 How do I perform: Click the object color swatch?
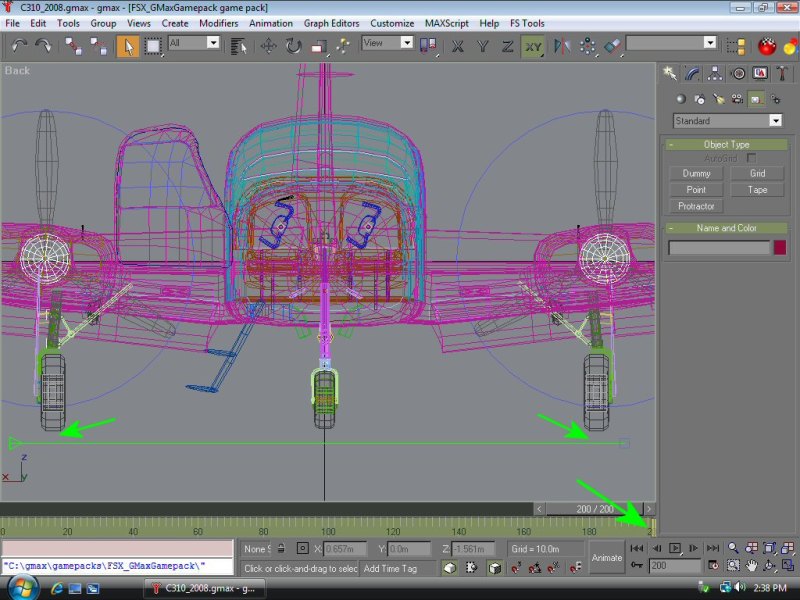779,247
